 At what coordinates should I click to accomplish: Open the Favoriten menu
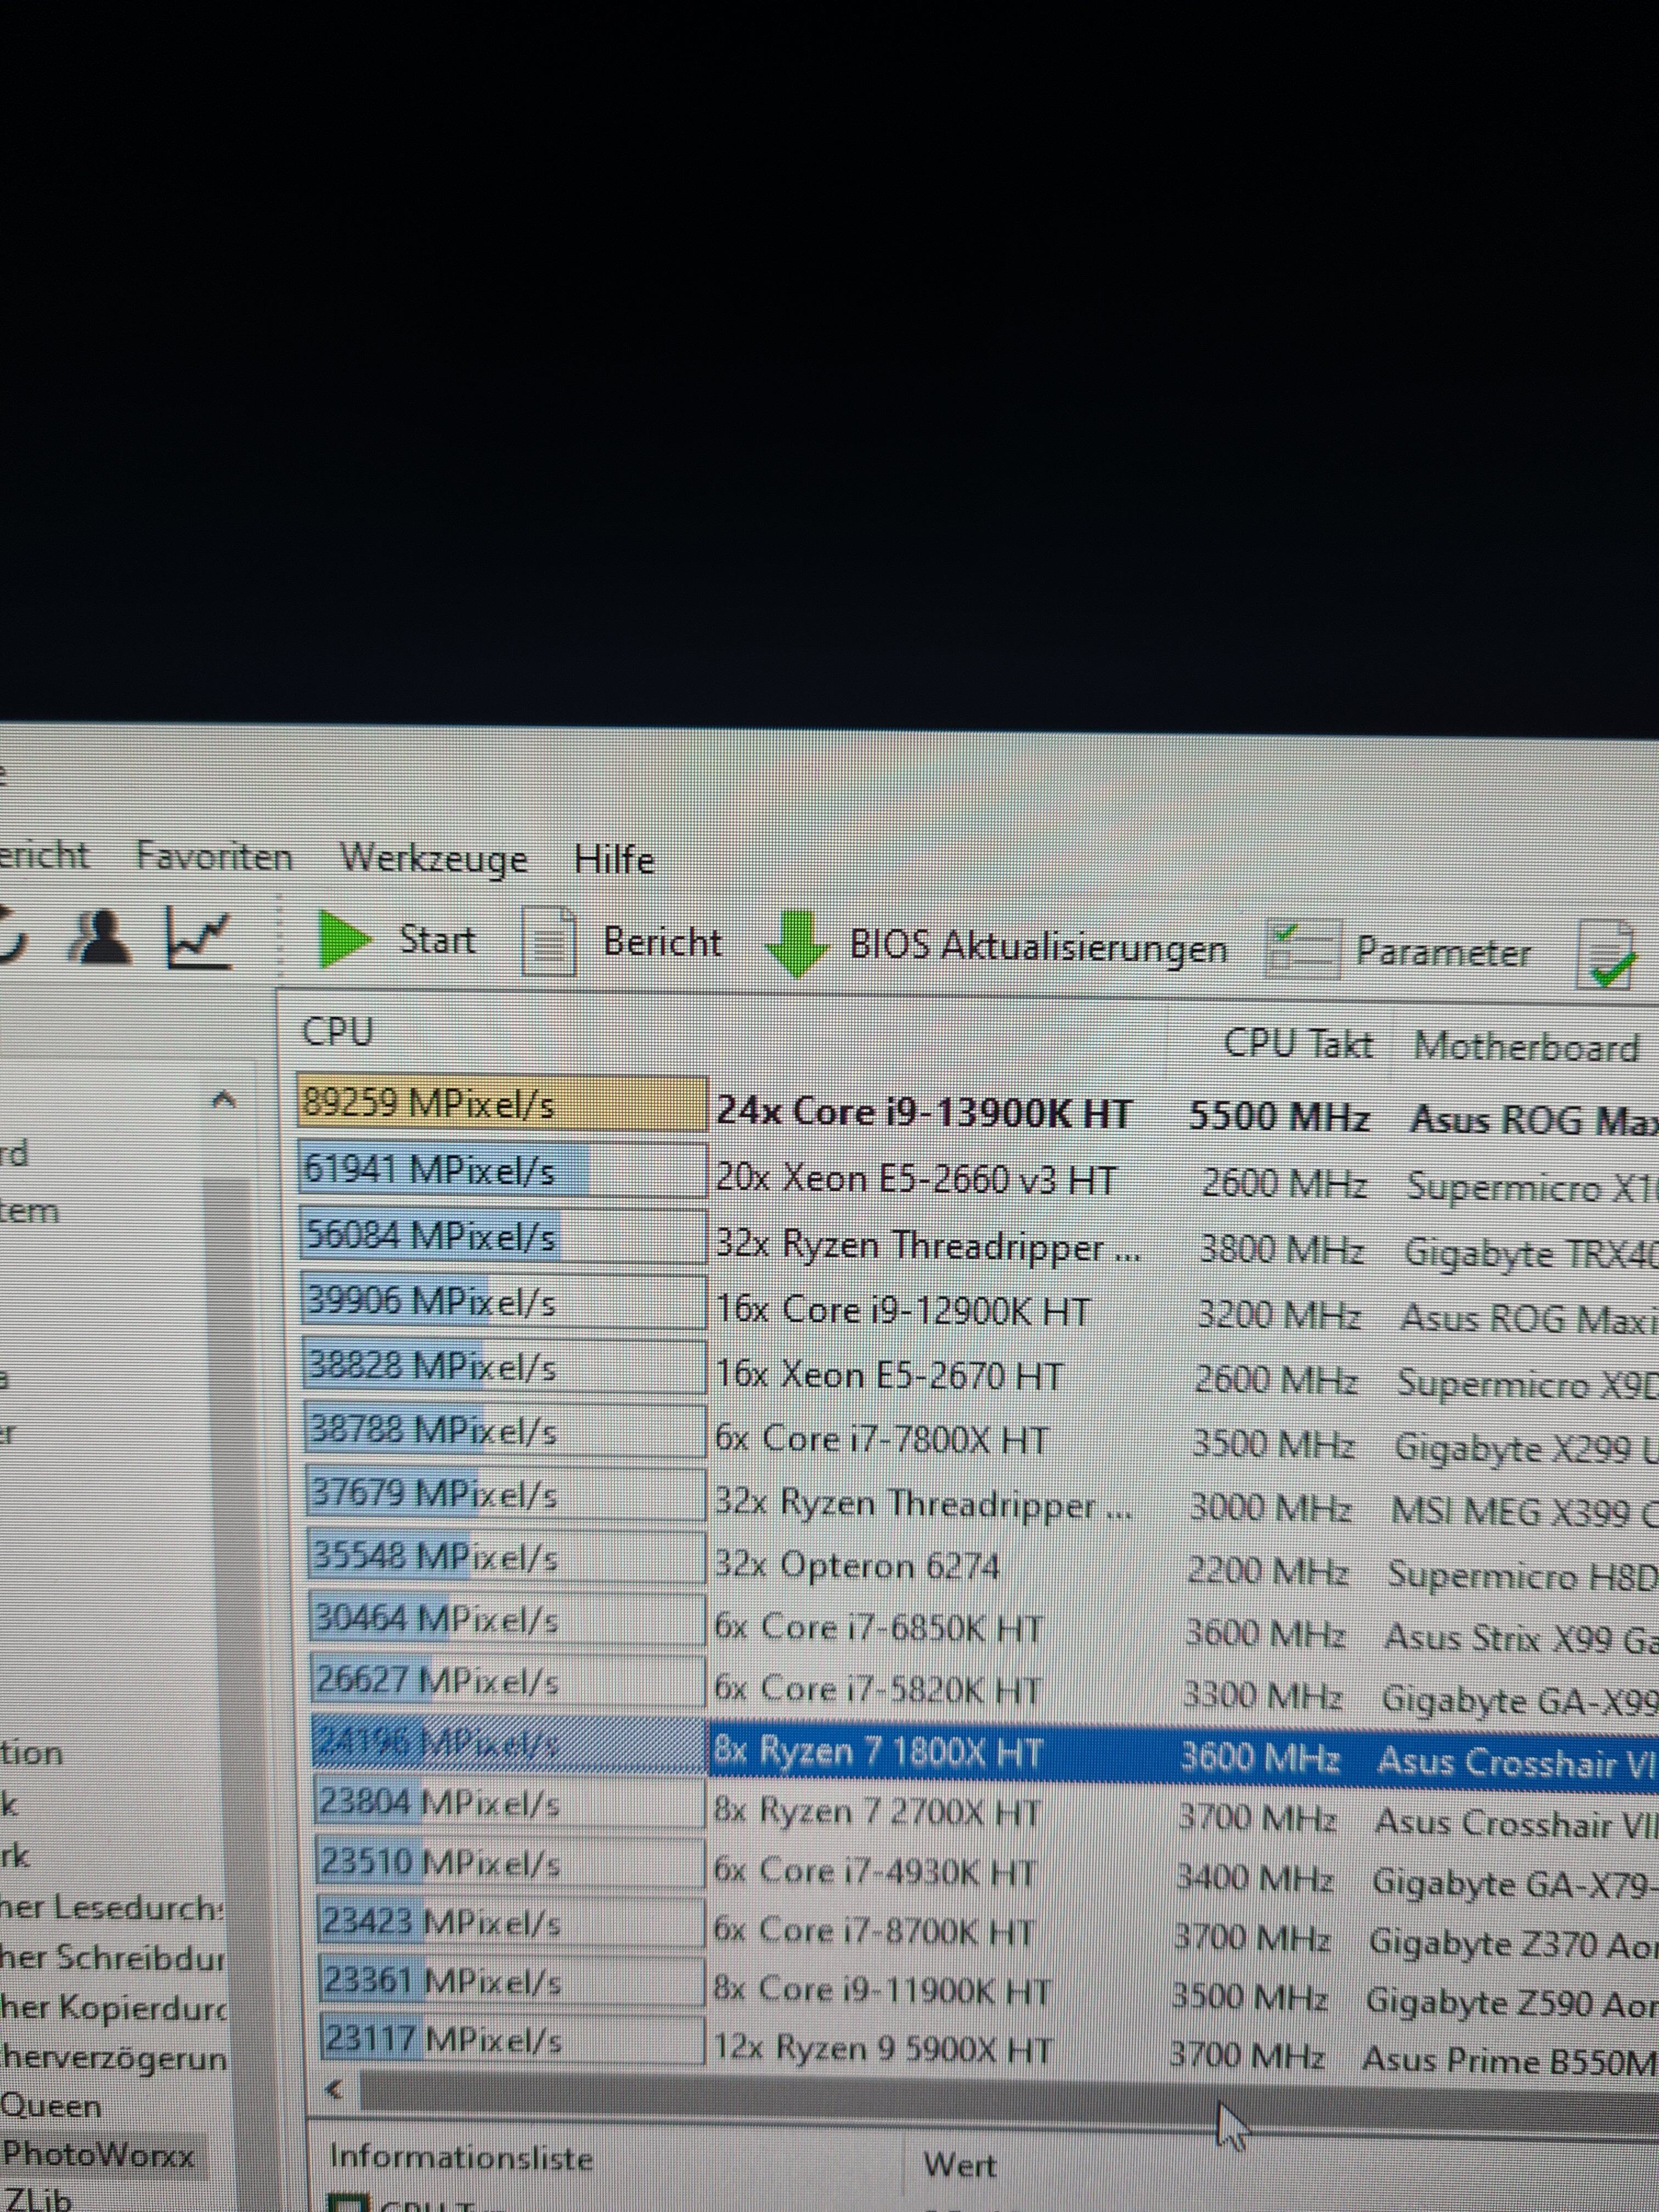(x=214, y=857)
